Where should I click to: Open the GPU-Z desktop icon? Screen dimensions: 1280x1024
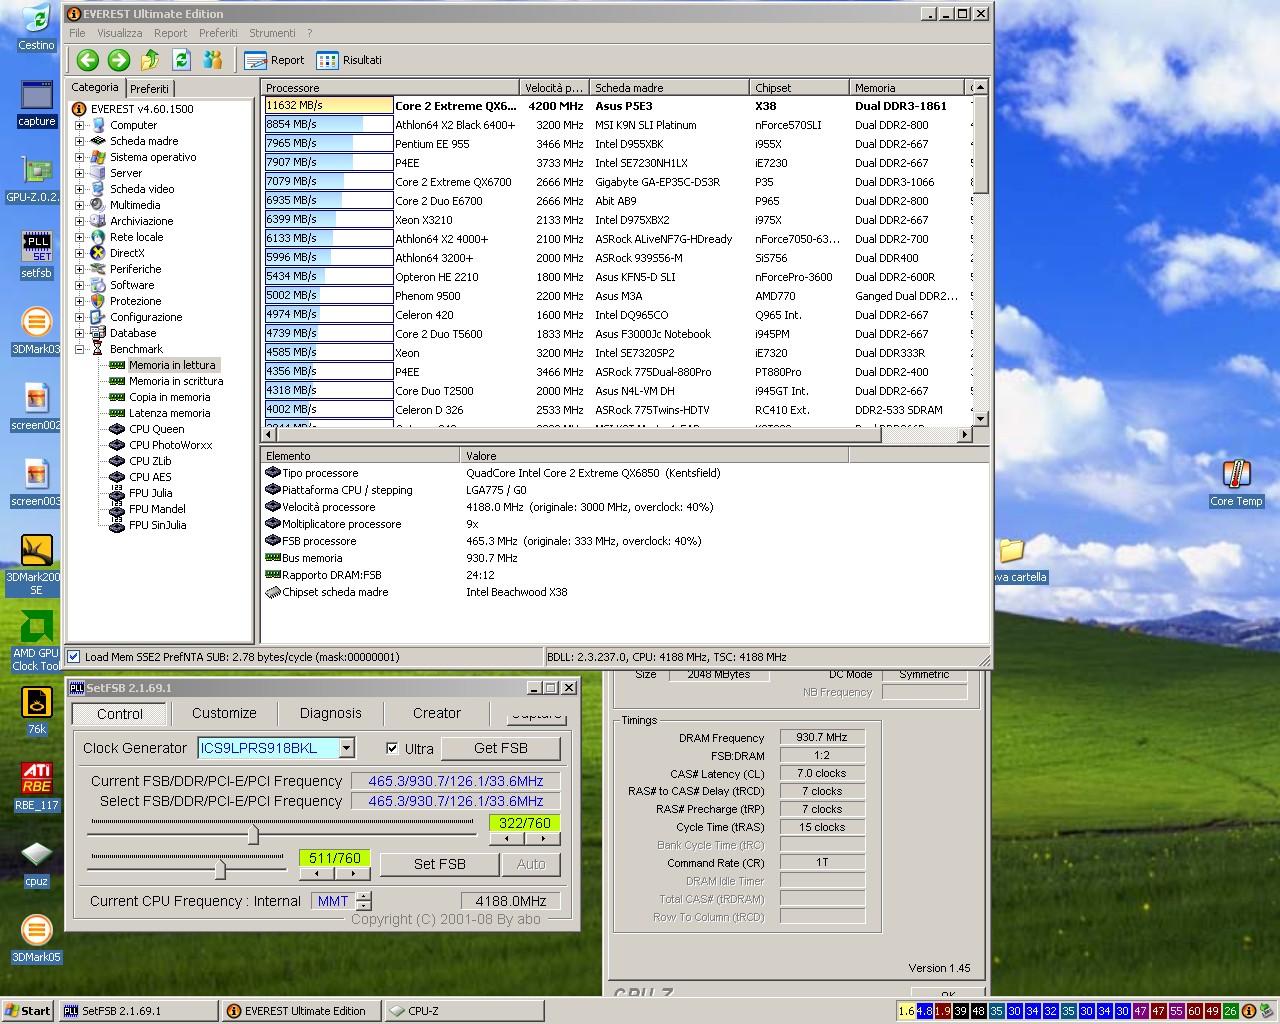click(34, 179)
